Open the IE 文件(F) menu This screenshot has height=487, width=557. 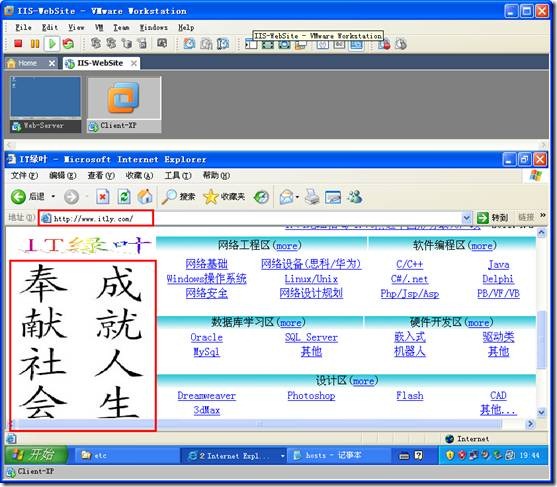tap(24, 175)
